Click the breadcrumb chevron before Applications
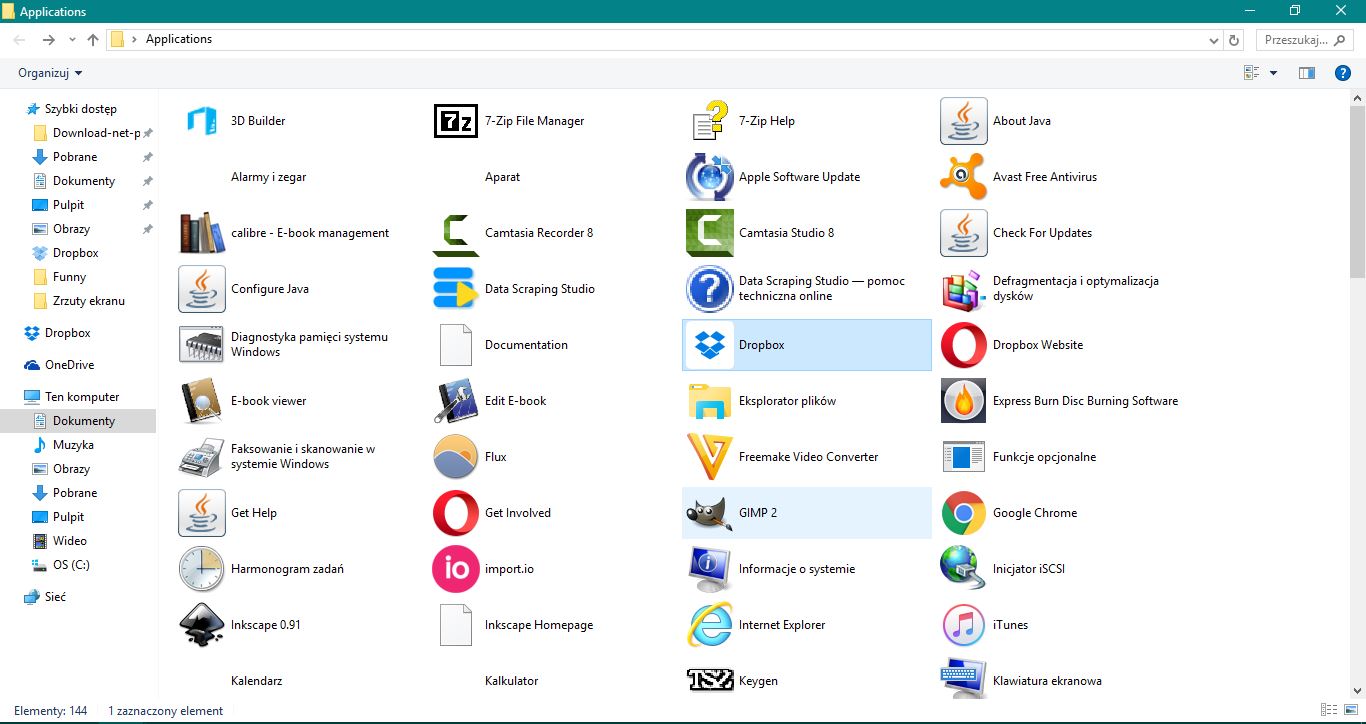The image size is (1366, 724). [x=134, y=40]
